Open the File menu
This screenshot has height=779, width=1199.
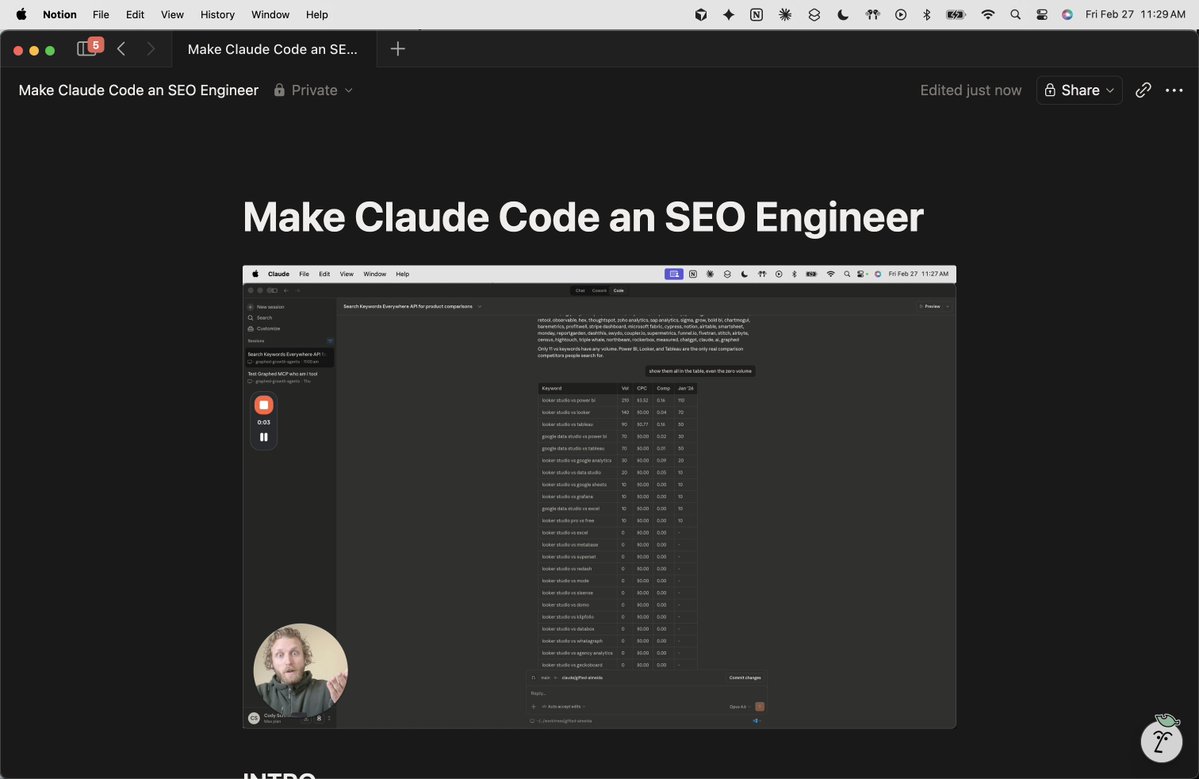pos(100,14)
